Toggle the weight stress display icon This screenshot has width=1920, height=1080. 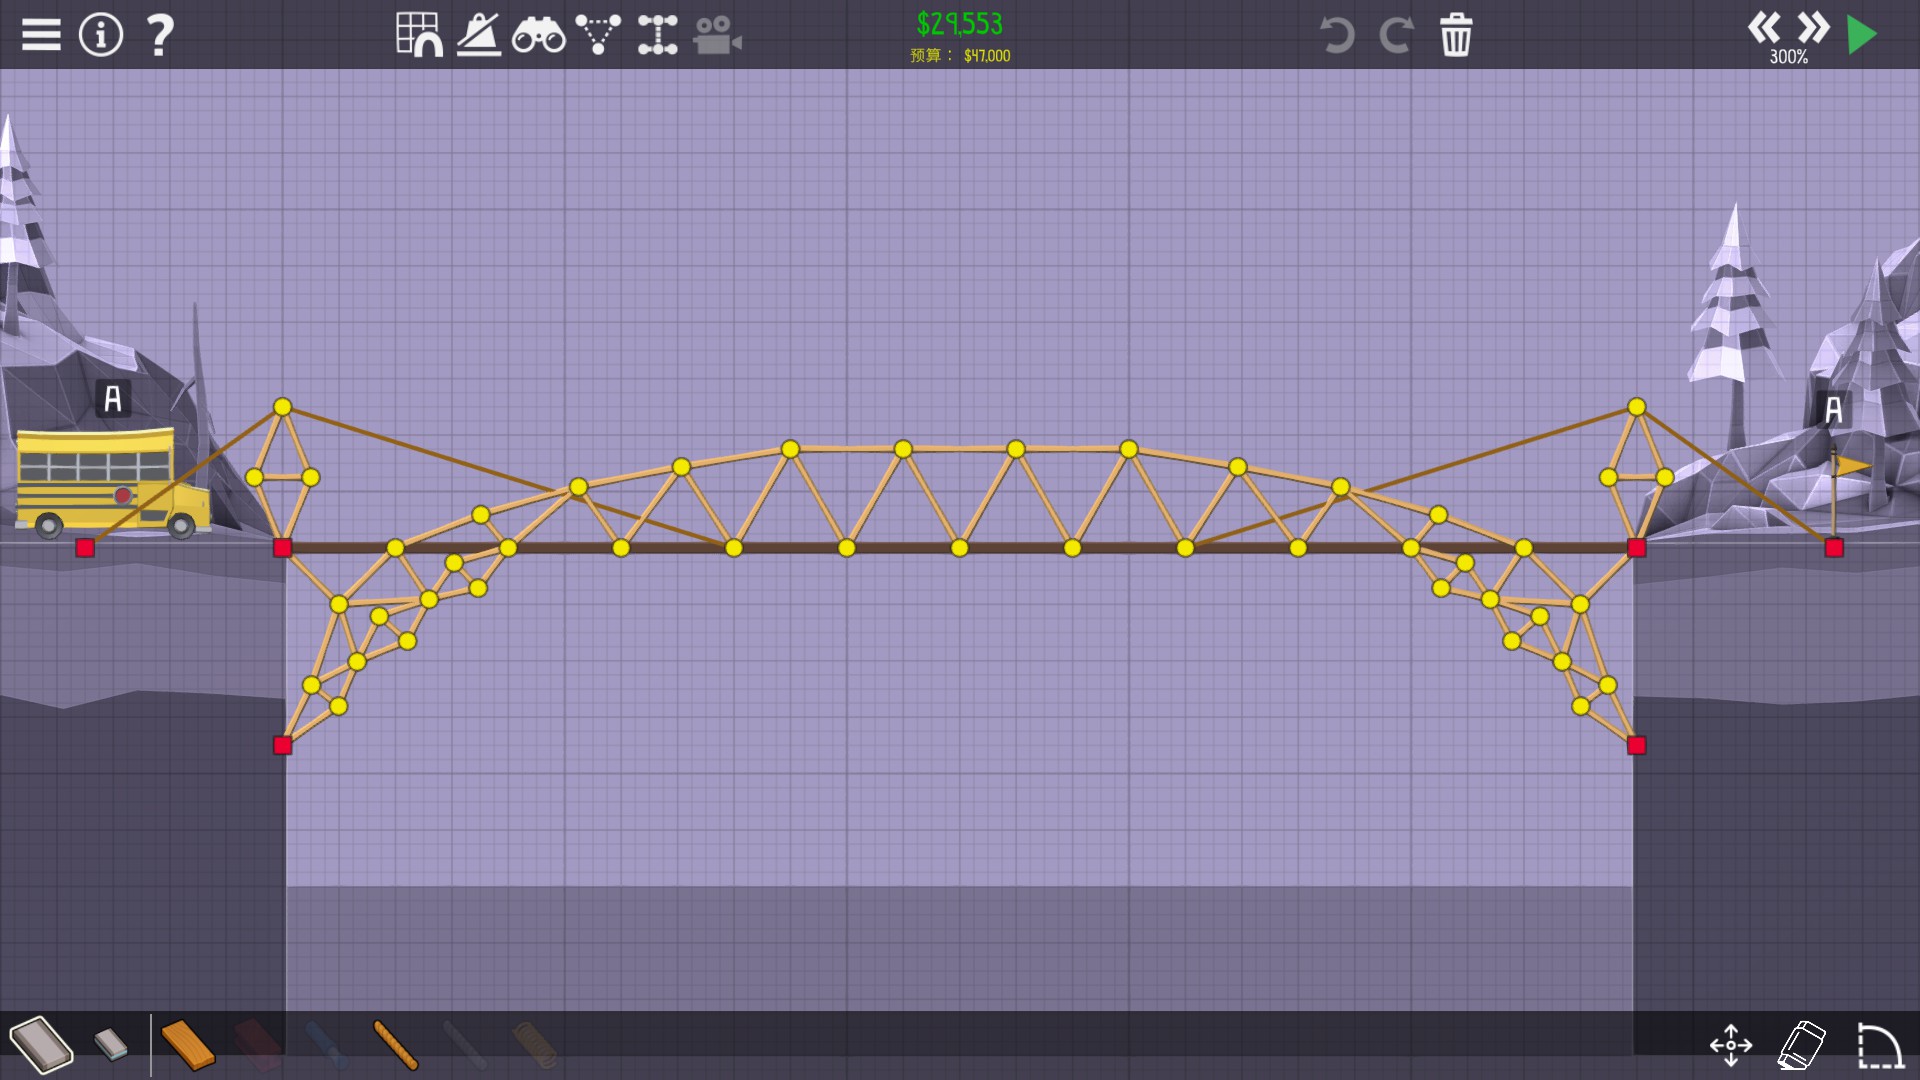[479, 35]
